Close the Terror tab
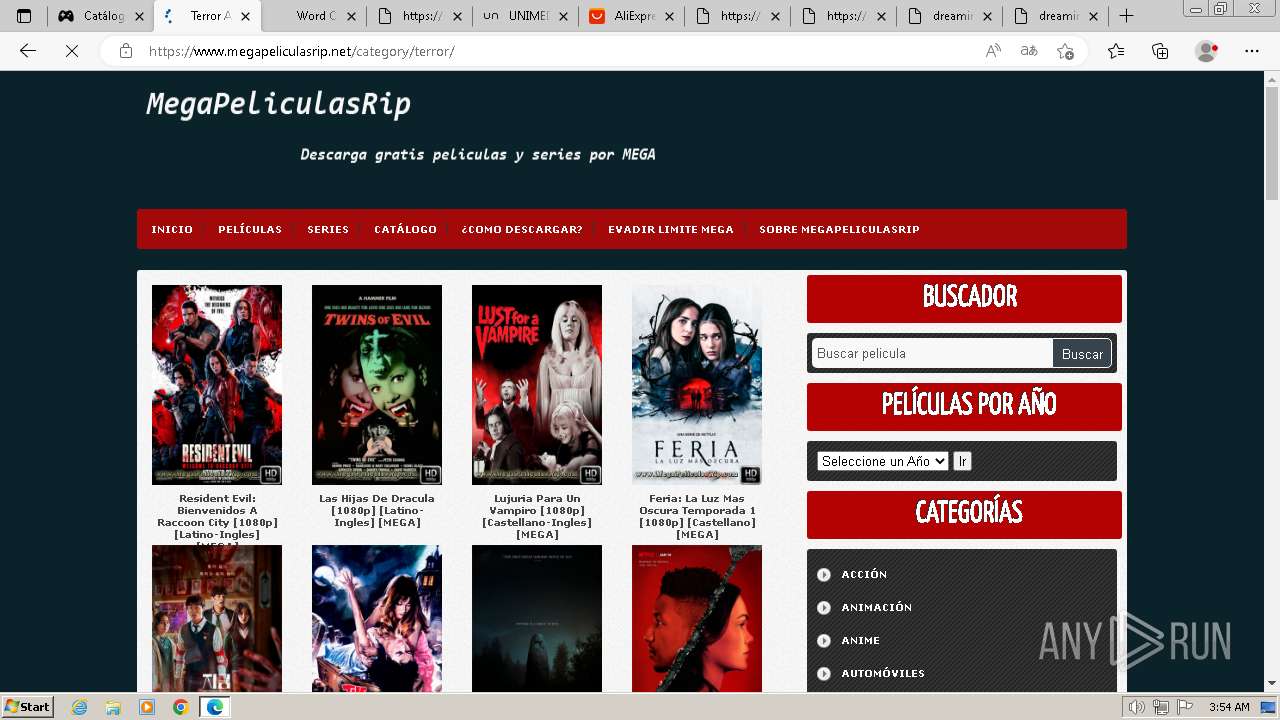The width and height of the screenshot is (1280, 720). 245,16
